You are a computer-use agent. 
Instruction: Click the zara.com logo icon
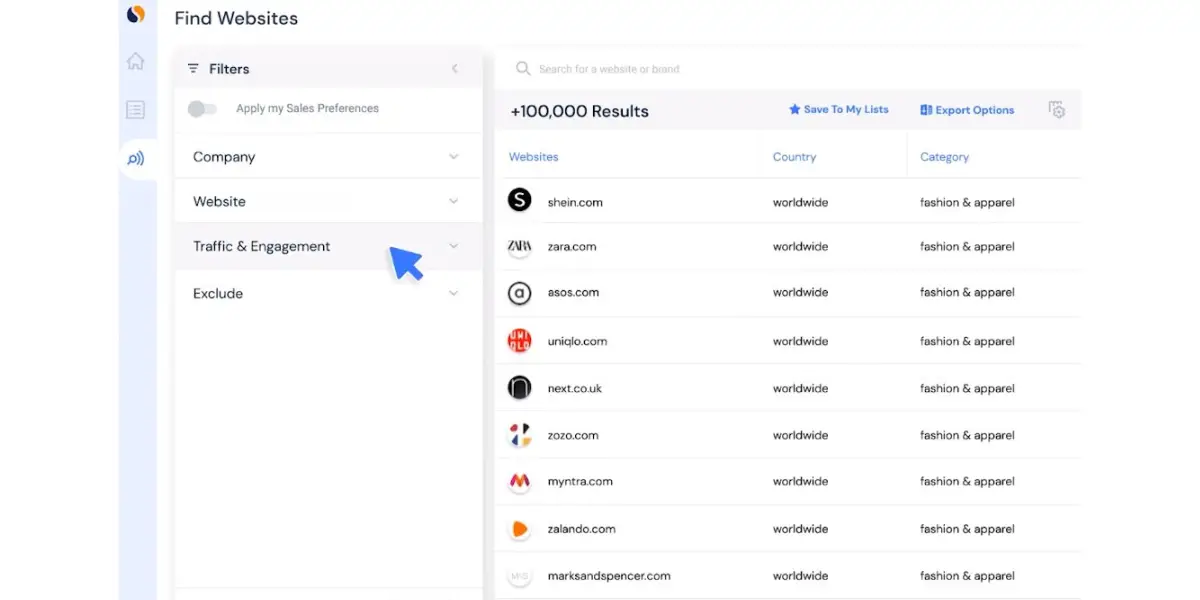tap(520, 246)
